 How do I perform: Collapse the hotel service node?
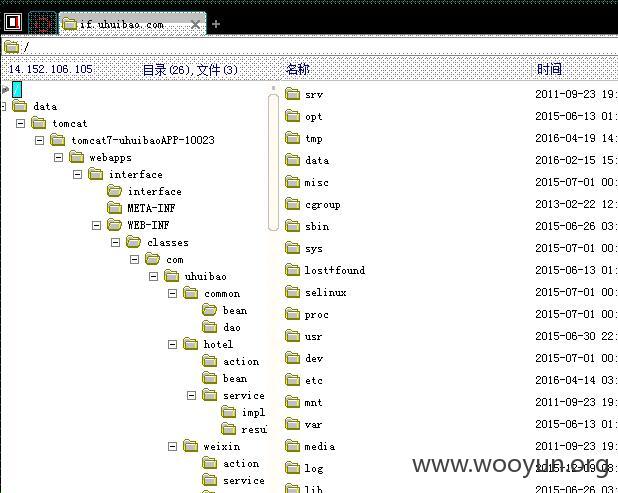click(191, 395)
